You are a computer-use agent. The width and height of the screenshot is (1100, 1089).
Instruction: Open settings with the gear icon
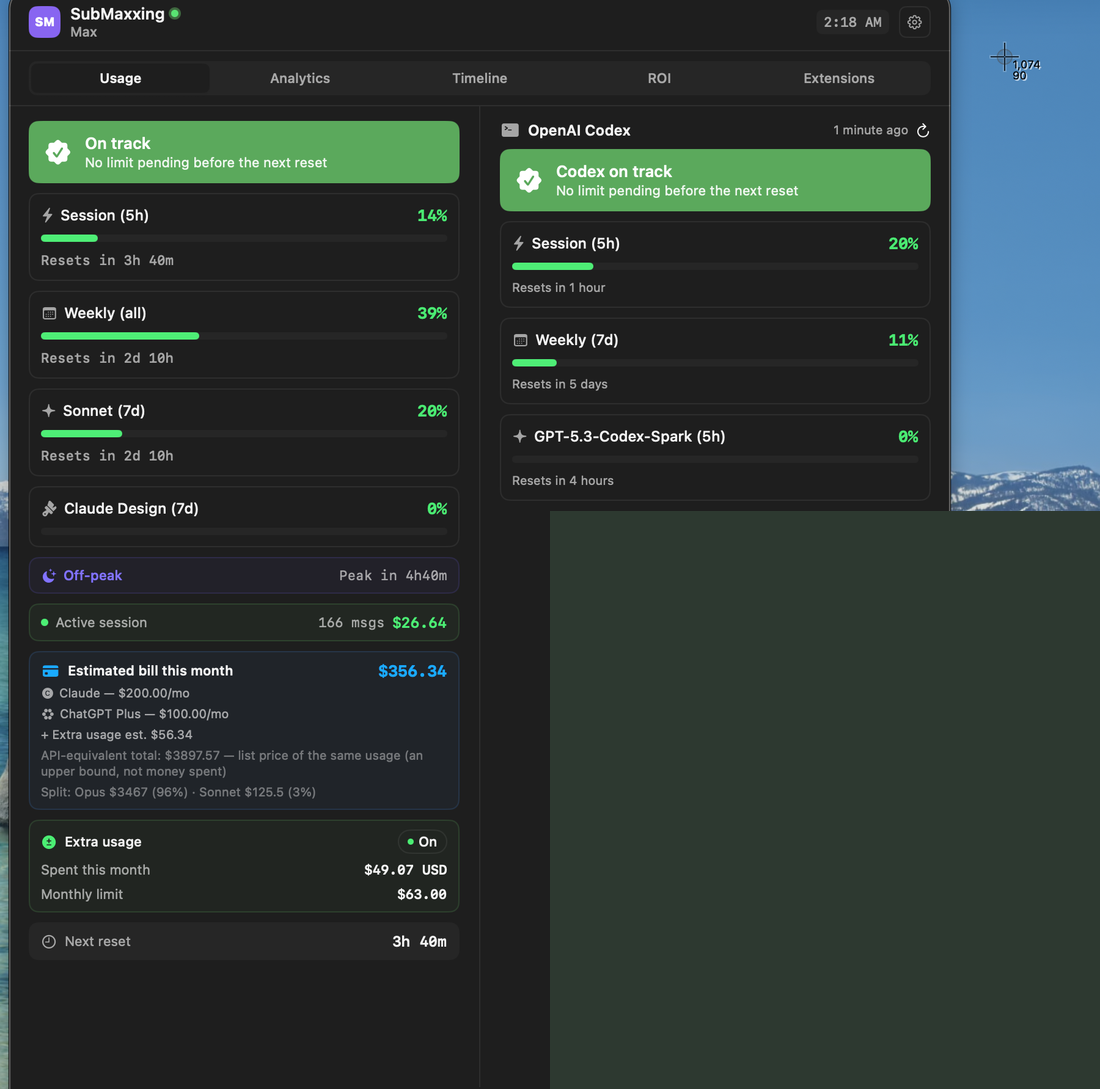914,22
